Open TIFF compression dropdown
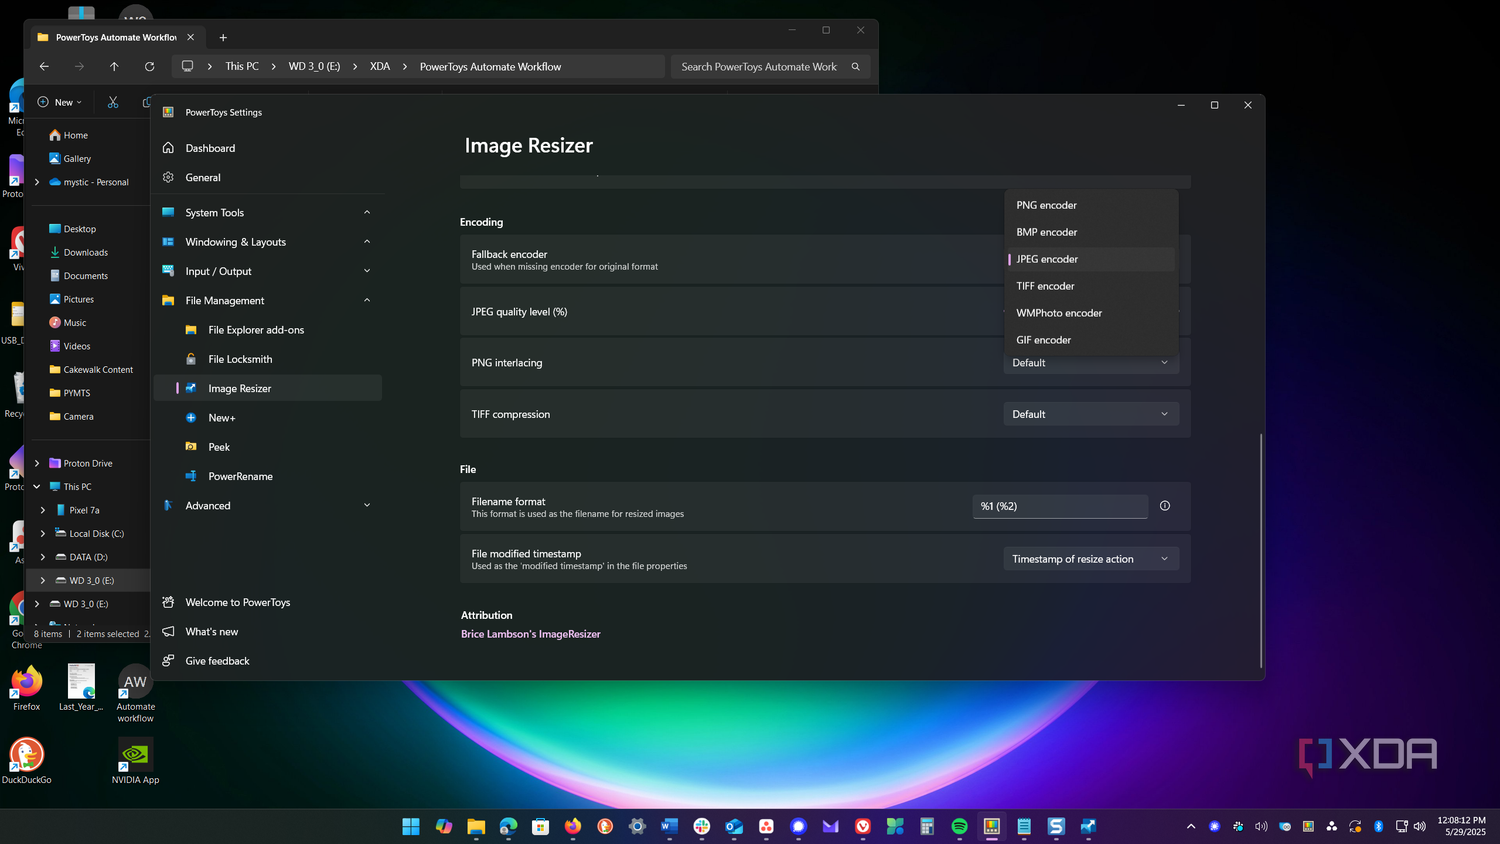 (1091, 414)
